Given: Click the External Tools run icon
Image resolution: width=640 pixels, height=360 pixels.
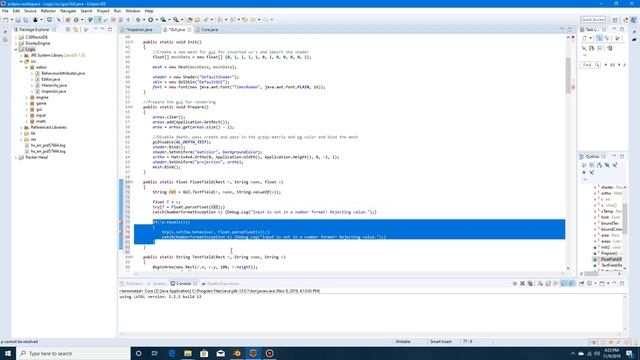Looking at the screenshot, I should (176, 20).
